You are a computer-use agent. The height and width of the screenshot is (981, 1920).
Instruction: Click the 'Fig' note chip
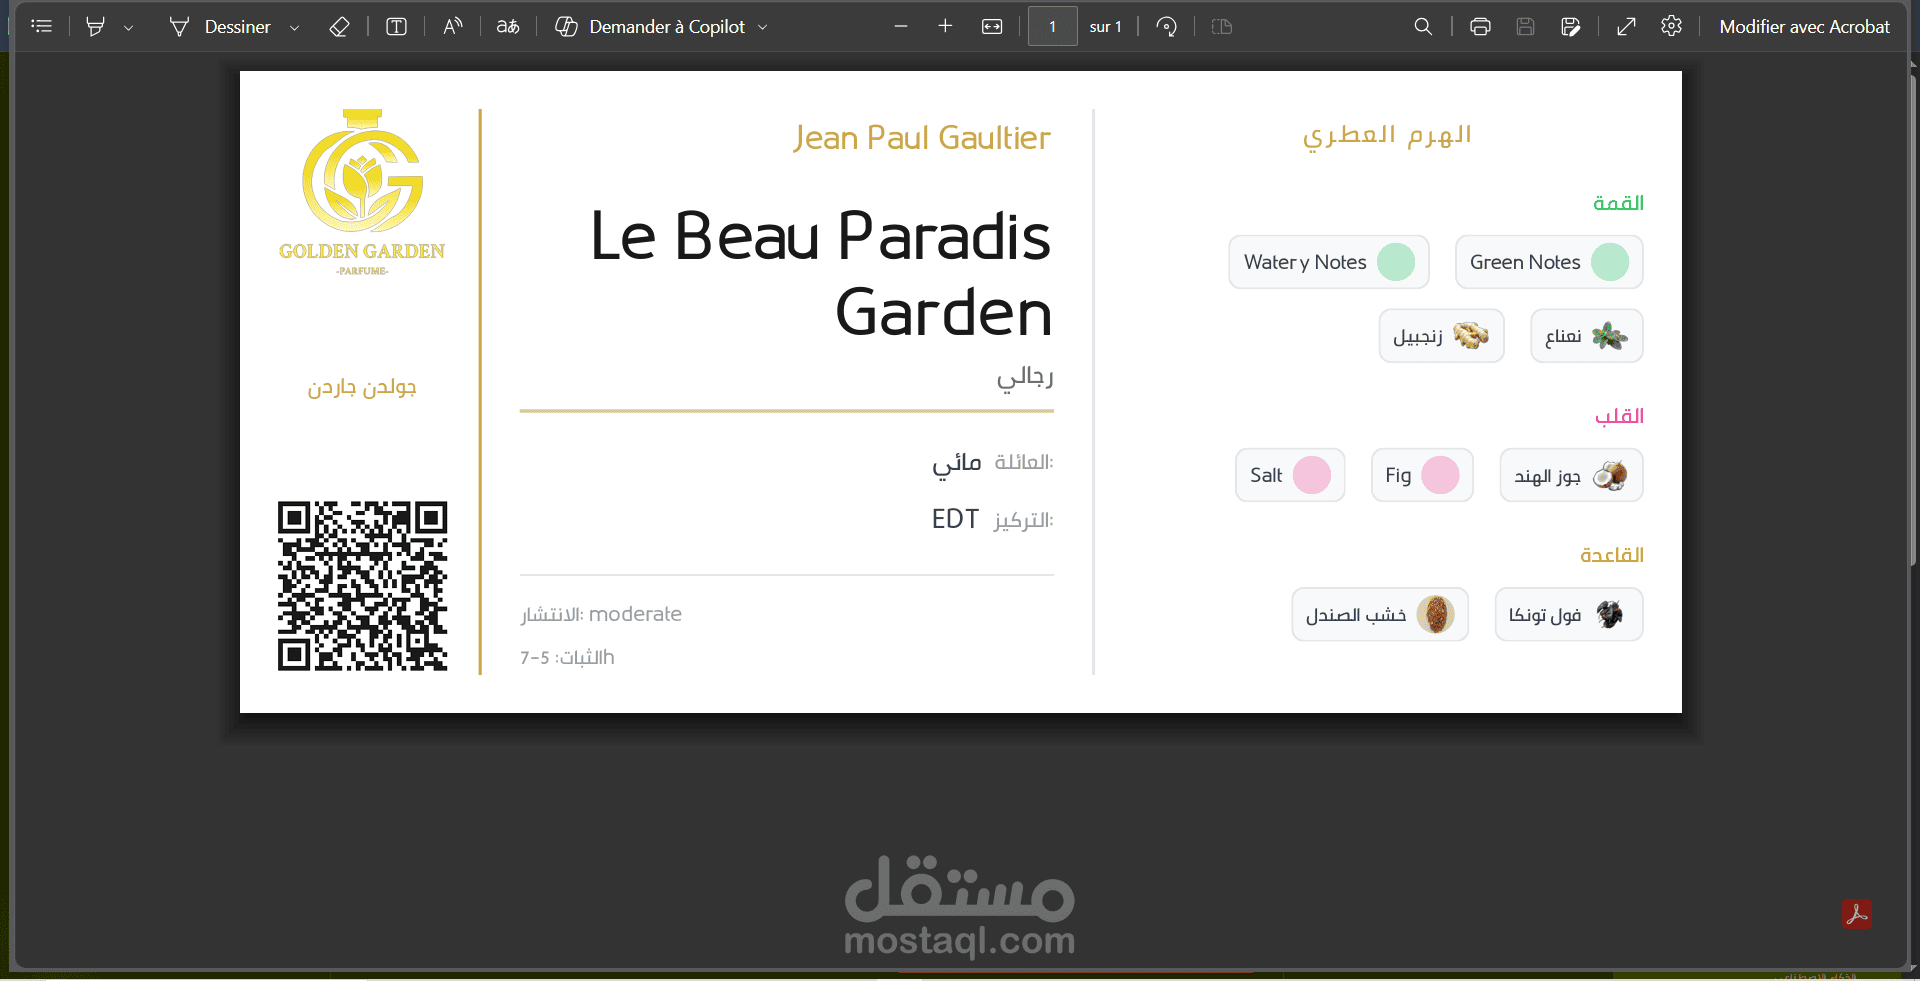tap(1422, 475)
